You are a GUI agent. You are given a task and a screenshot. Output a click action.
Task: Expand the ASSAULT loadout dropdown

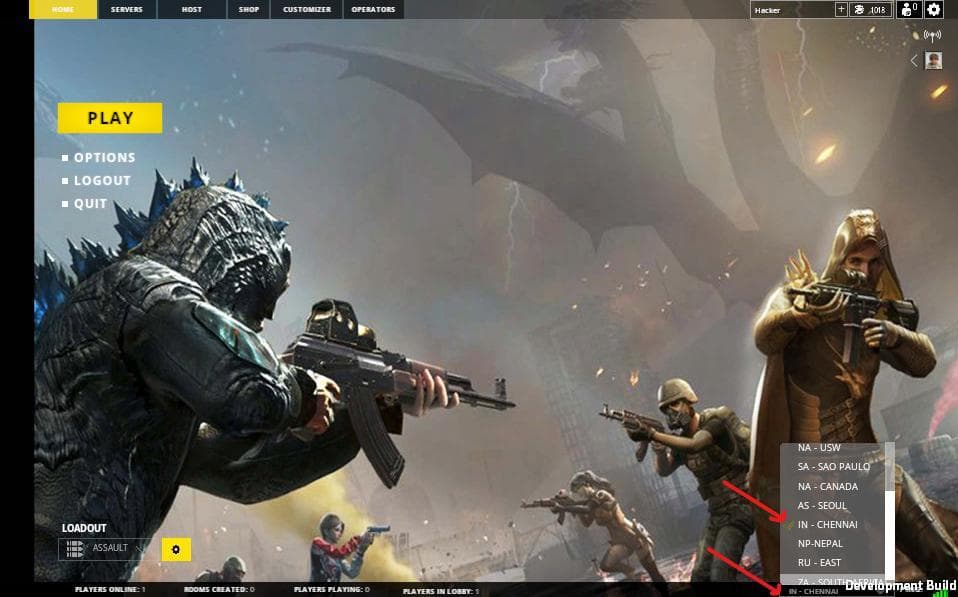point(108,549)
